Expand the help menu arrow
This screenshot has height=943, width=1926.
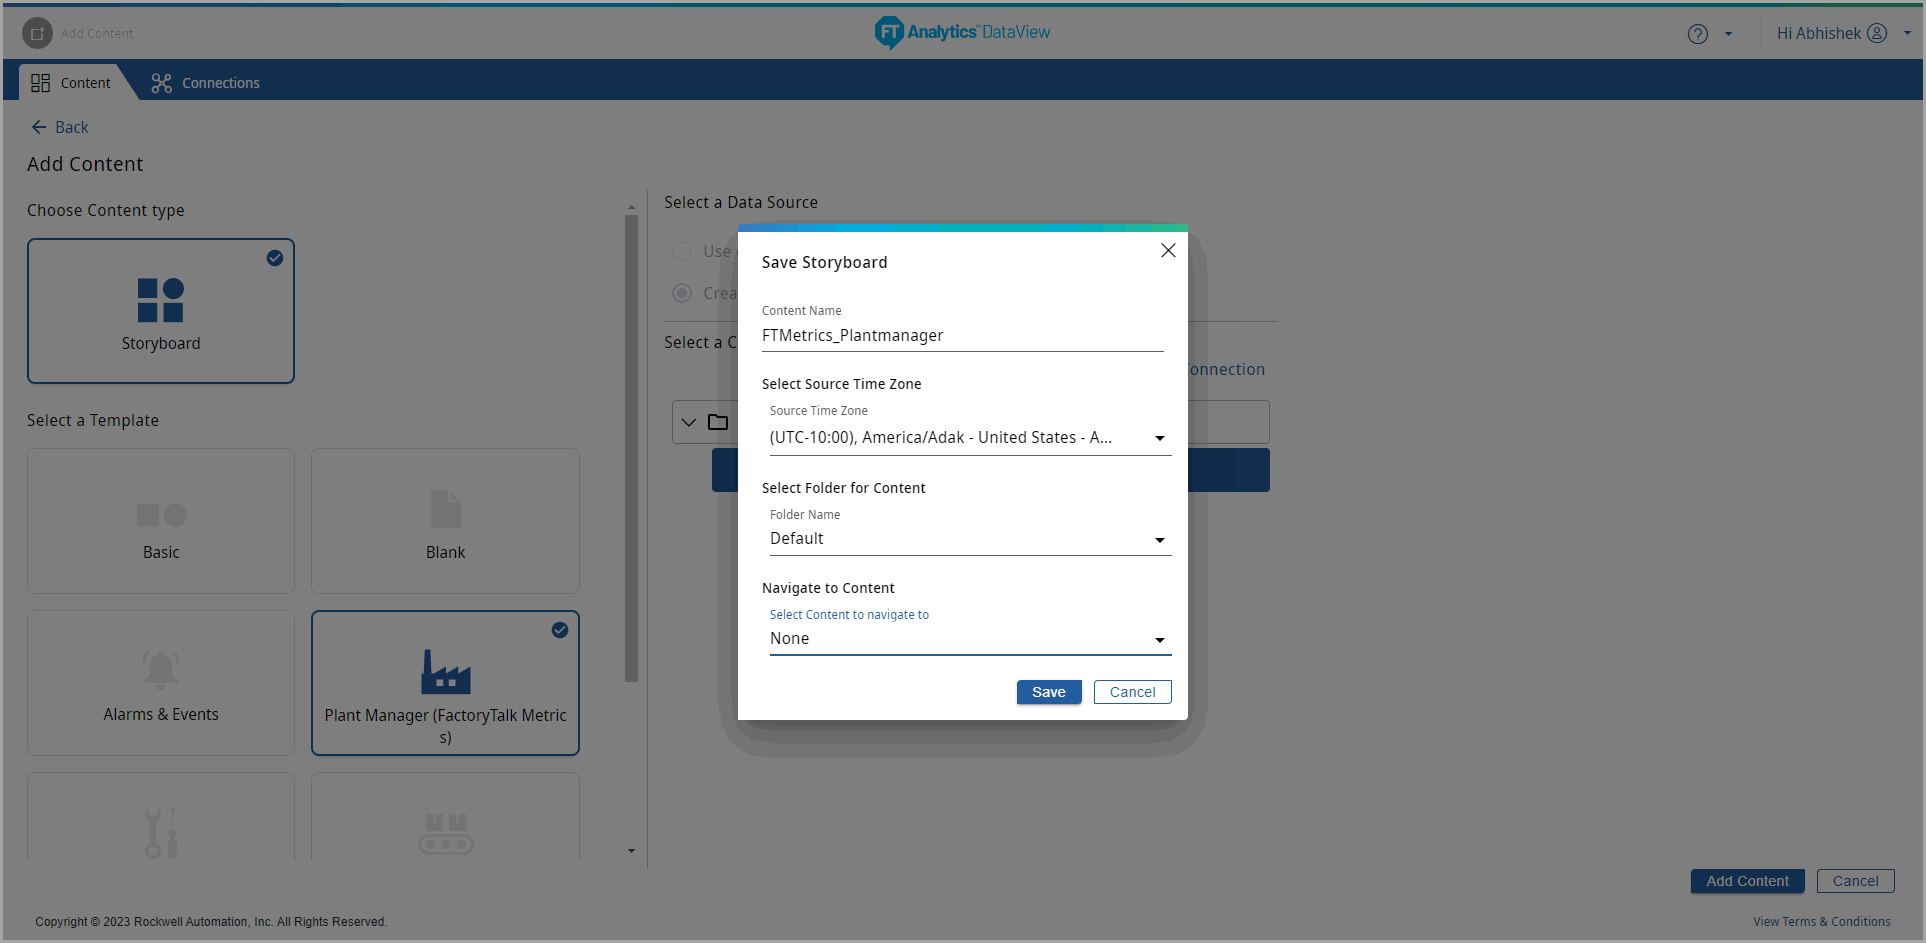coord(1728,34)
